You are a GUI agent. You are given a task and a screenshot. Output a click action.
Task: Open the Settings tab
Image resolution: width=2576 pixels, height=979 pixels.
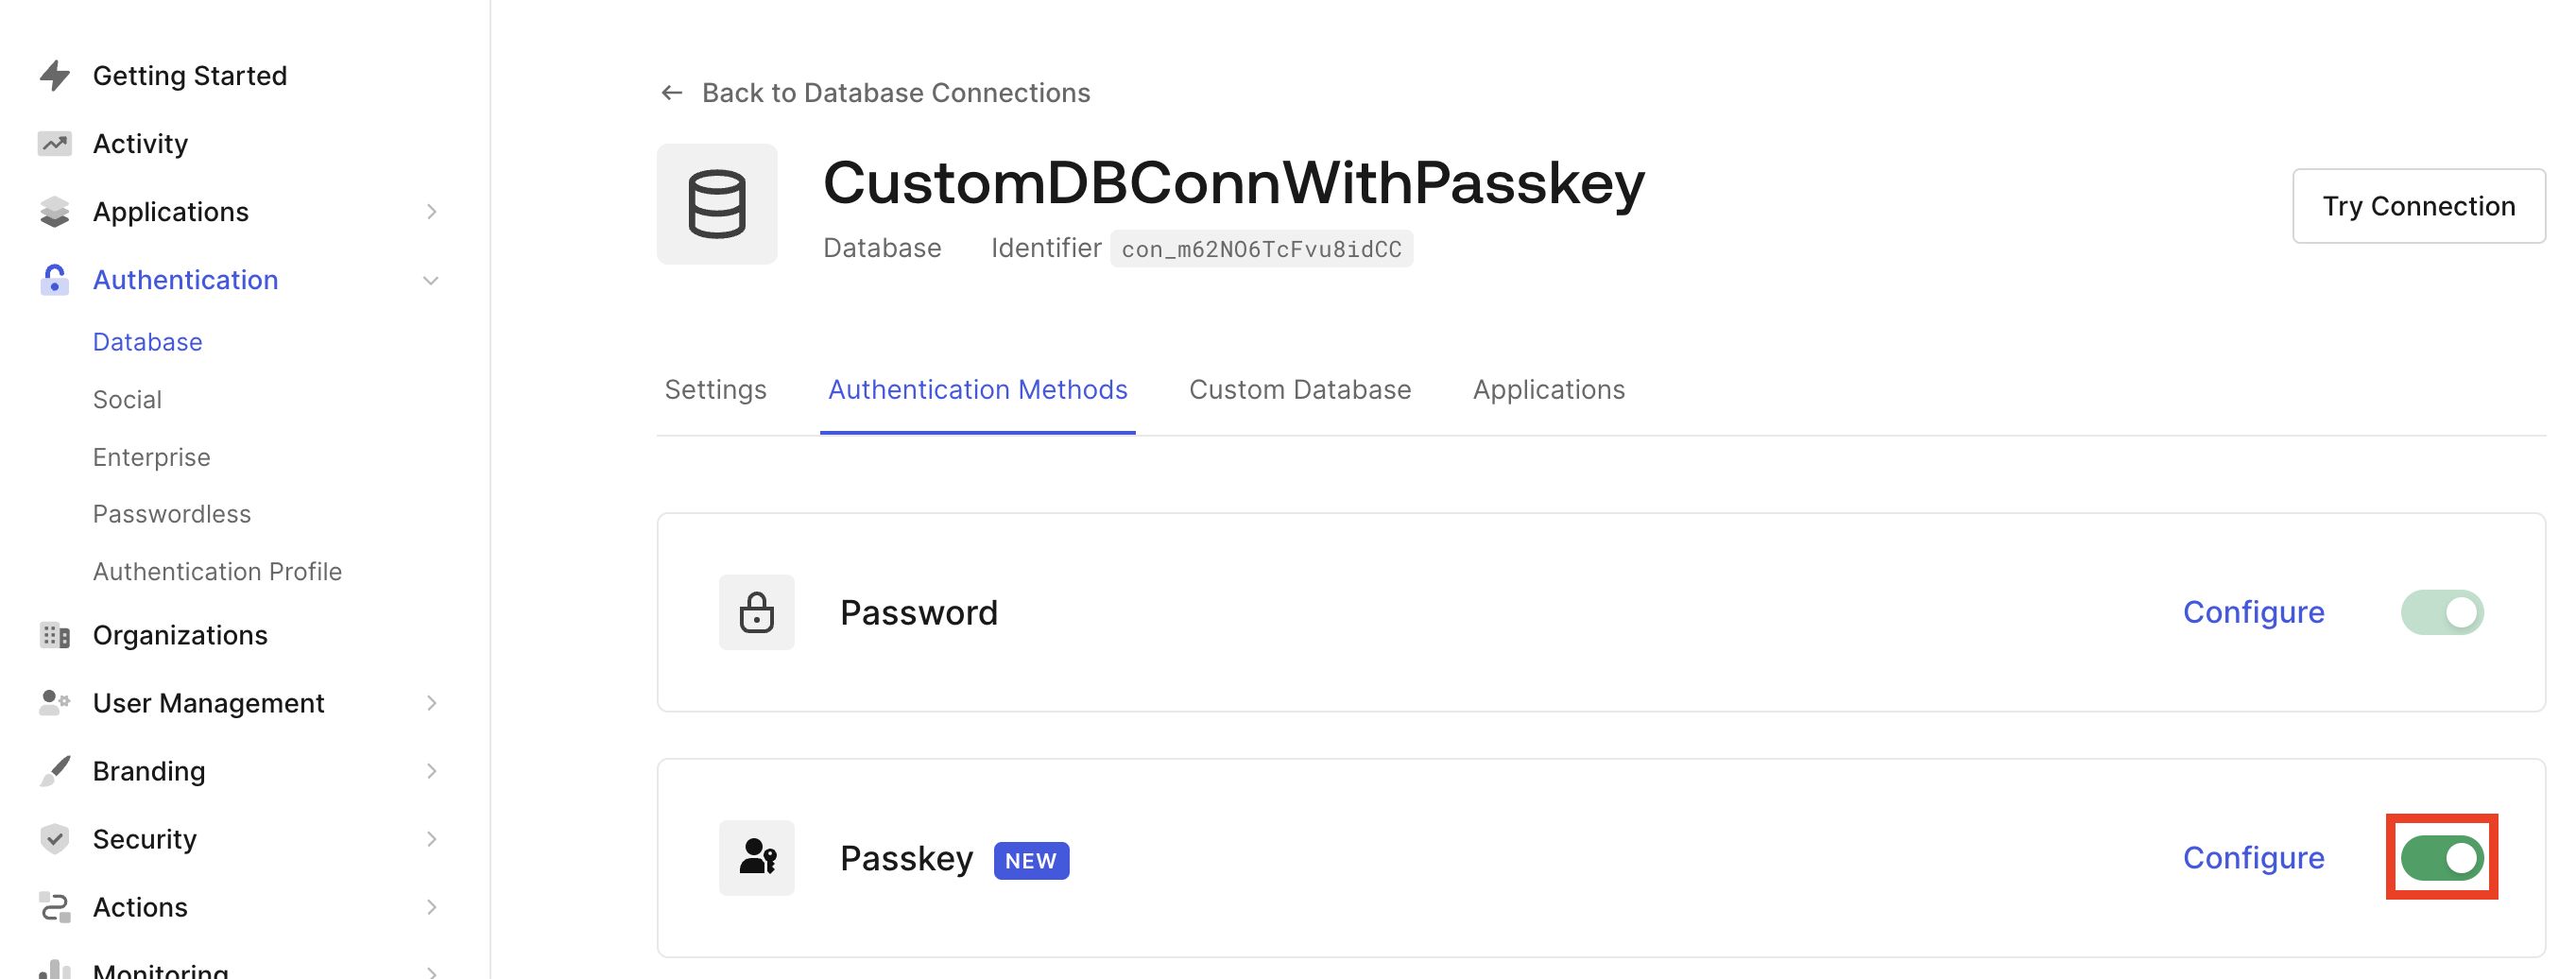(716, 390)
